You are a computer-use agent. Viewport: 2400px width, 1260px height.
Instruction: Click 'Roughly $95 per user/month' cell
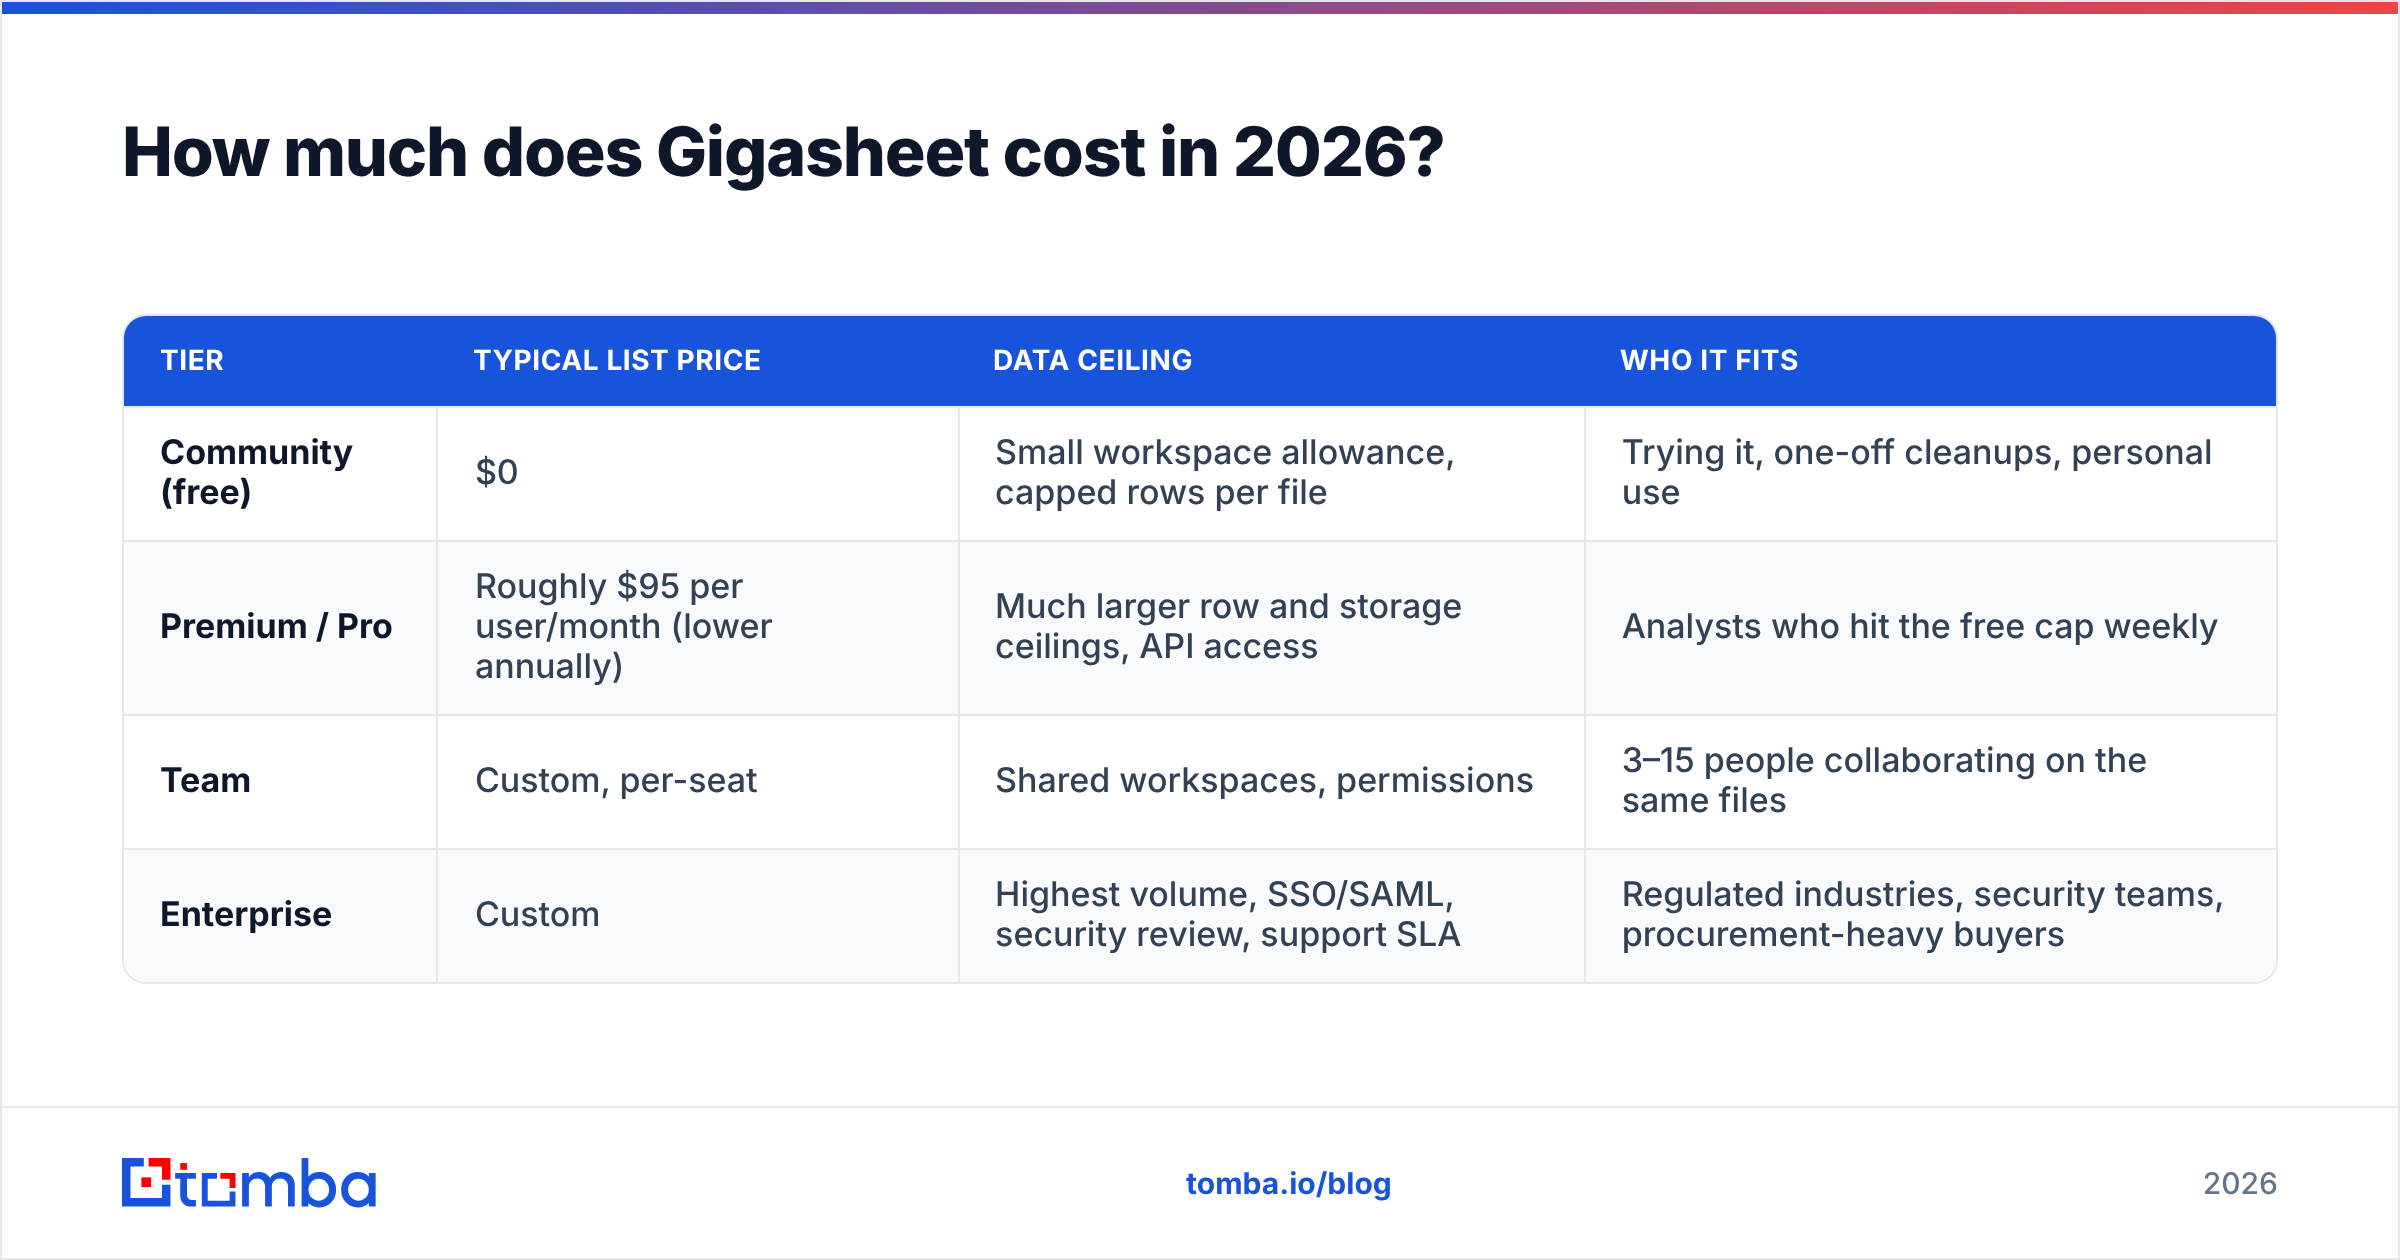[x=698, y=627]
